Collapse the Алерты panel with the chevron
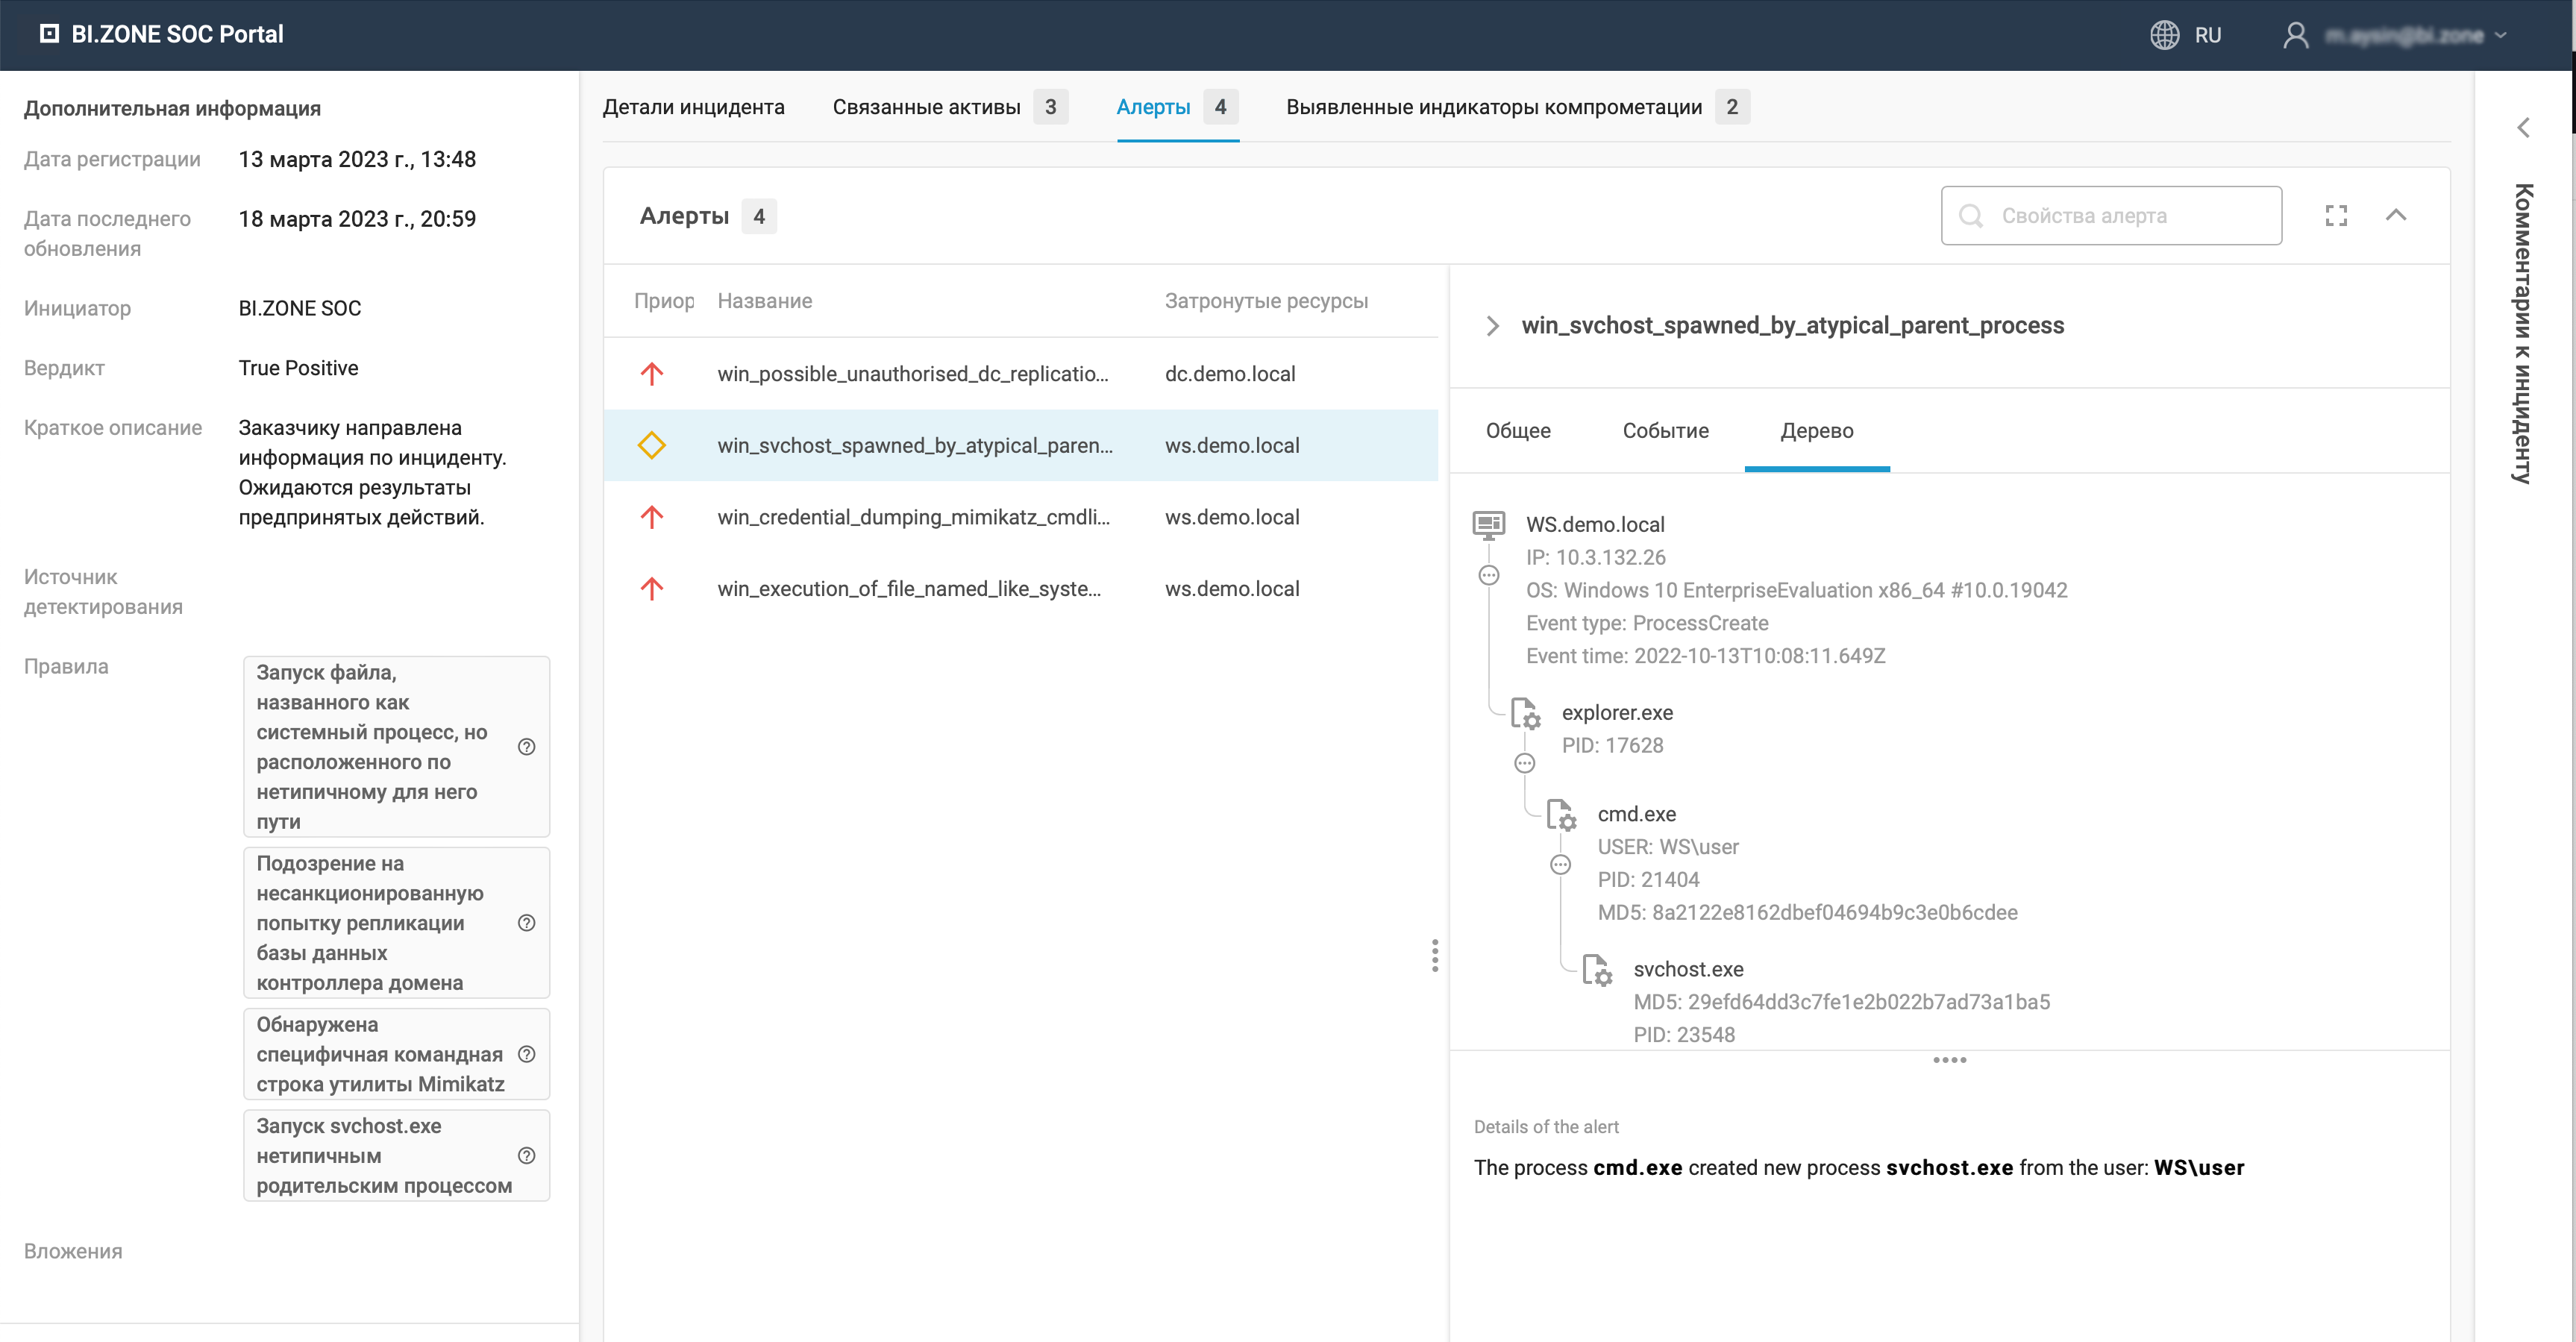 (x=2396, y=215)
